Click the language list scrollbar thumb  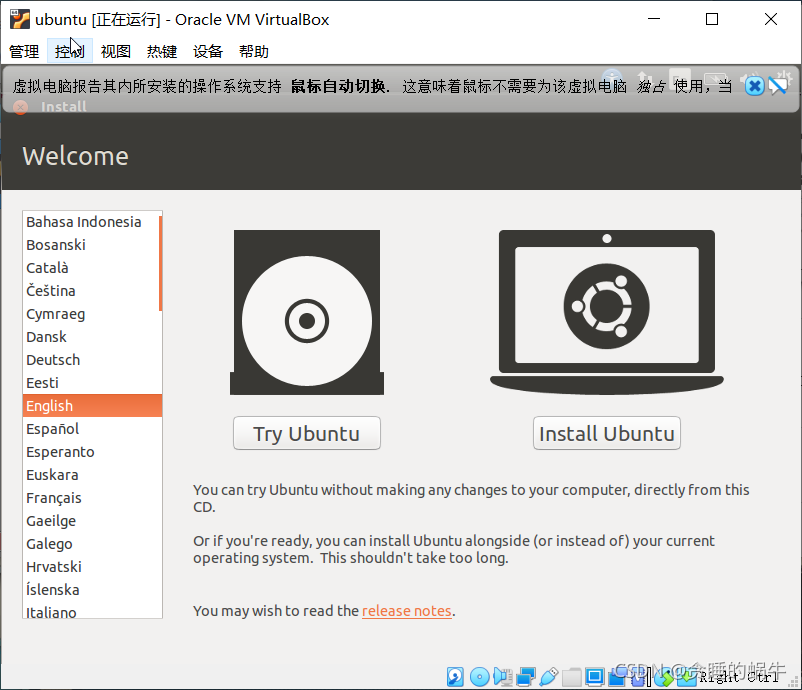point(161,263)
